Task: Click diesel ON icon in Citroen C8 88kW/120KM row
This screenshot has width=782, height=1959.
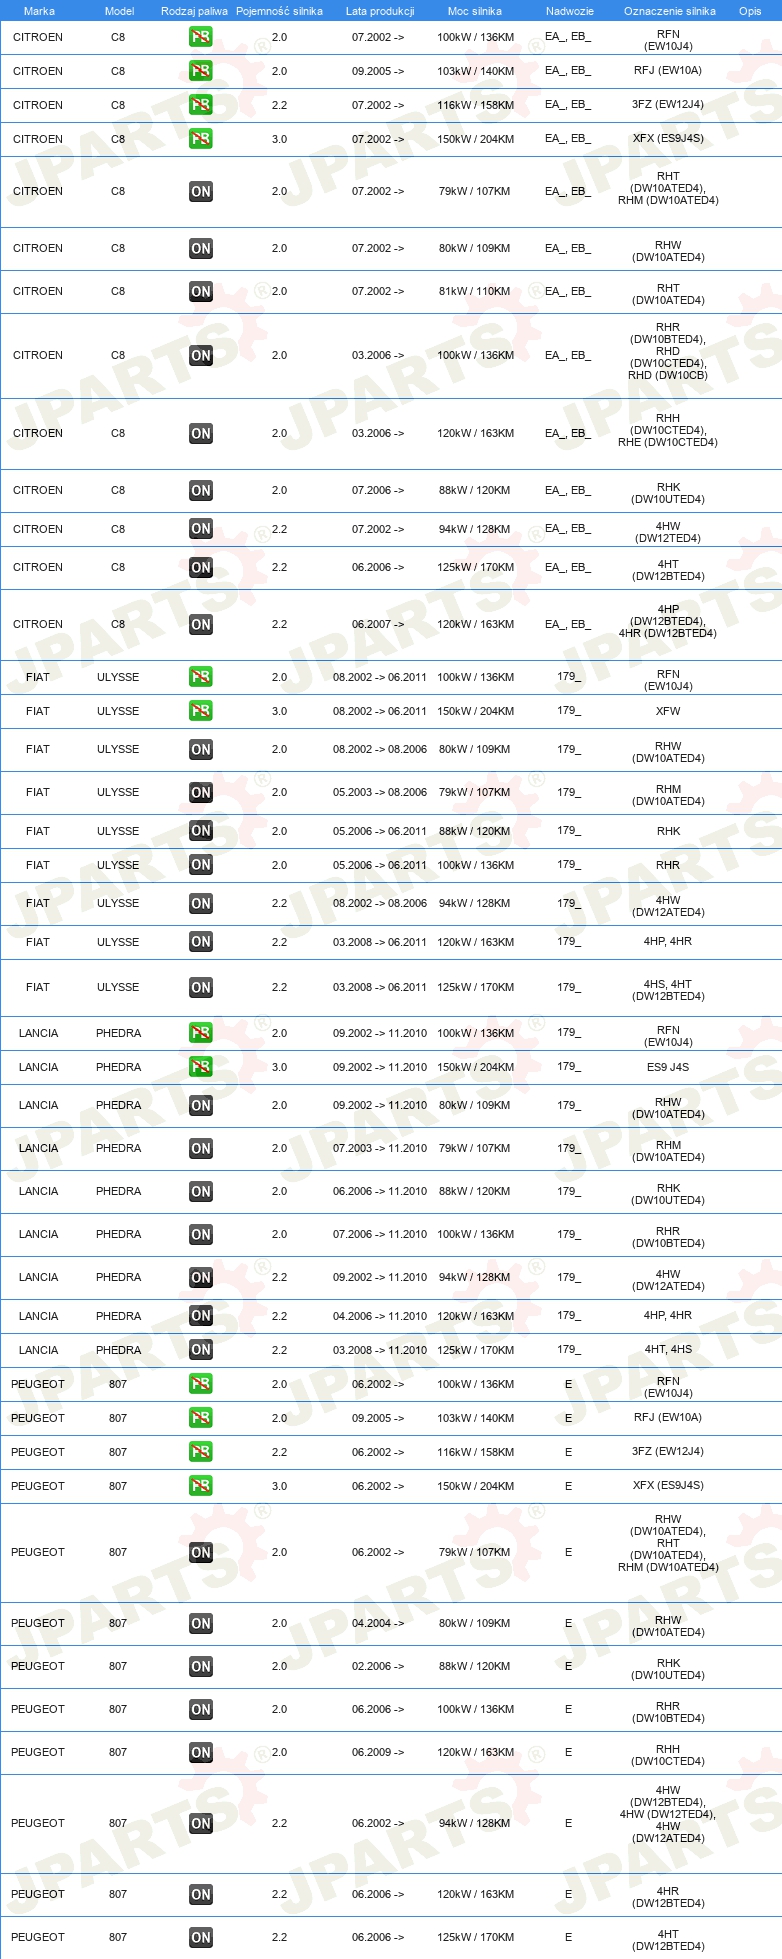Action: pos(201,490)
